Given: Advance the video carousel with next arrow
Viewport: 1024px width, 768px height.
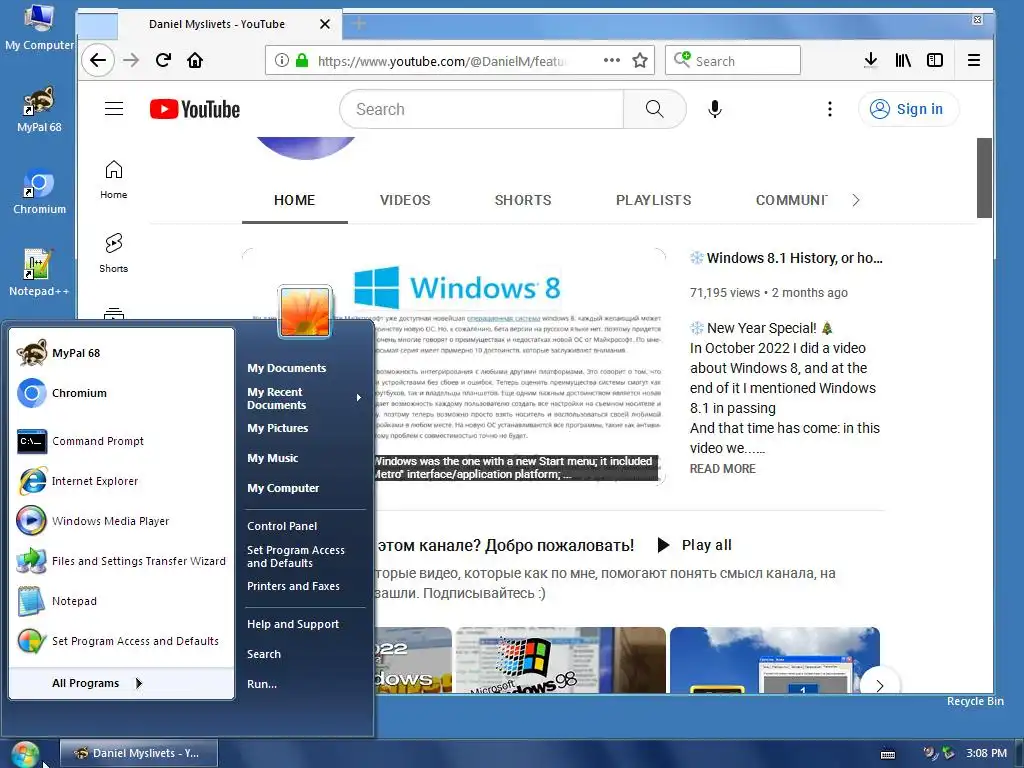Looking at the screenshot, I should coord(880,684).
